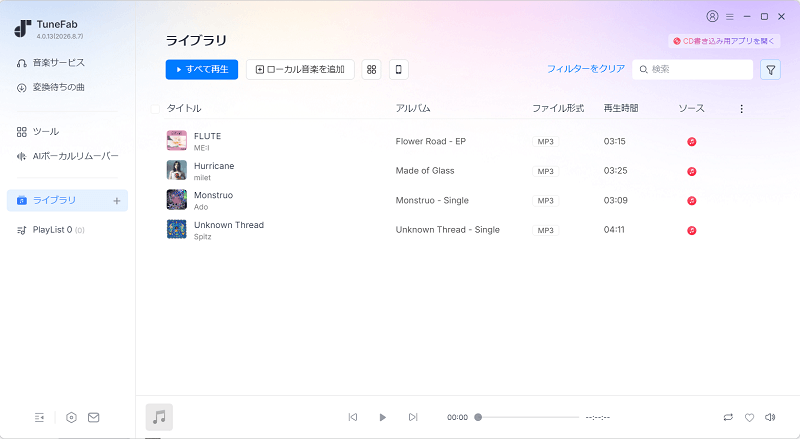Skip to previous track
The height and width of the screenshot is (439, 800).
tap(353, 418)
